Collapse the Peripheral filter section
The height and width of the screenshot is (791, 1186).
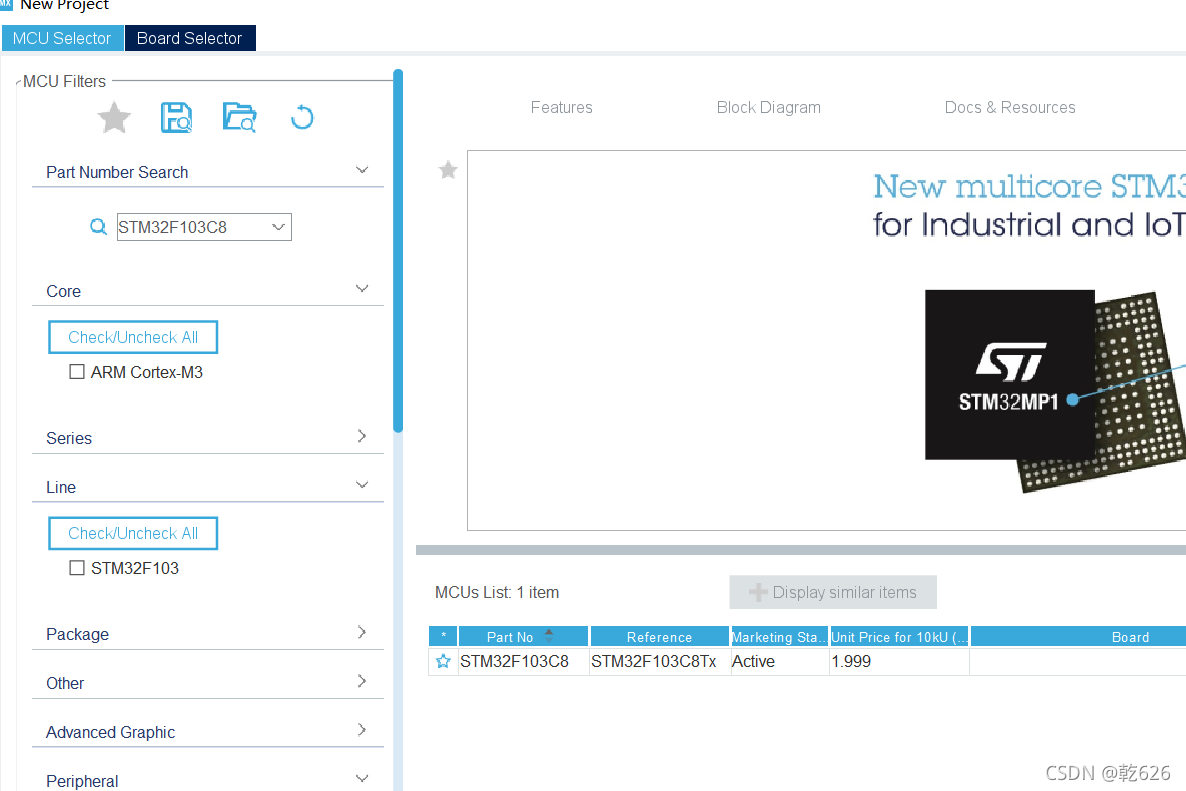click(x=362, y=778)
